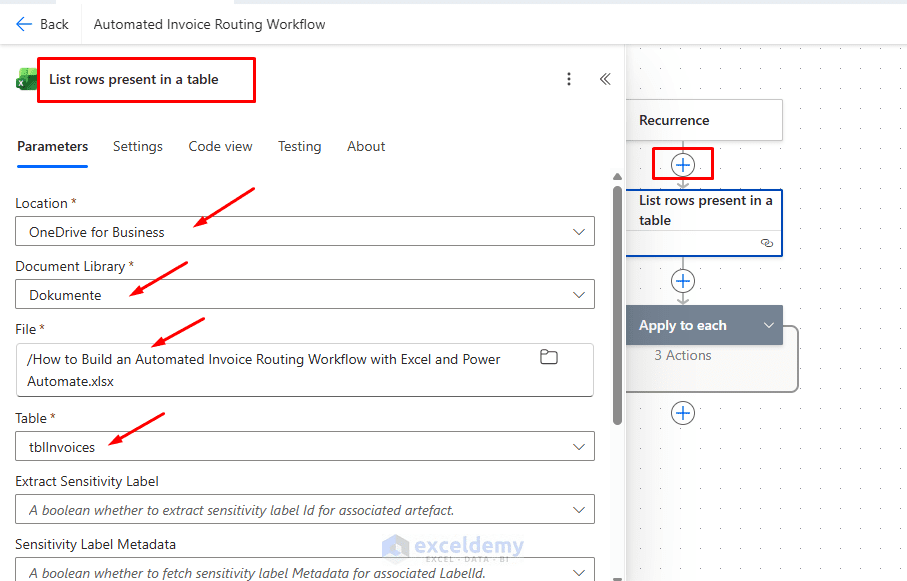907x581 pixels.
Task: Open the Location dropdown
Action: tap(305, 231)
